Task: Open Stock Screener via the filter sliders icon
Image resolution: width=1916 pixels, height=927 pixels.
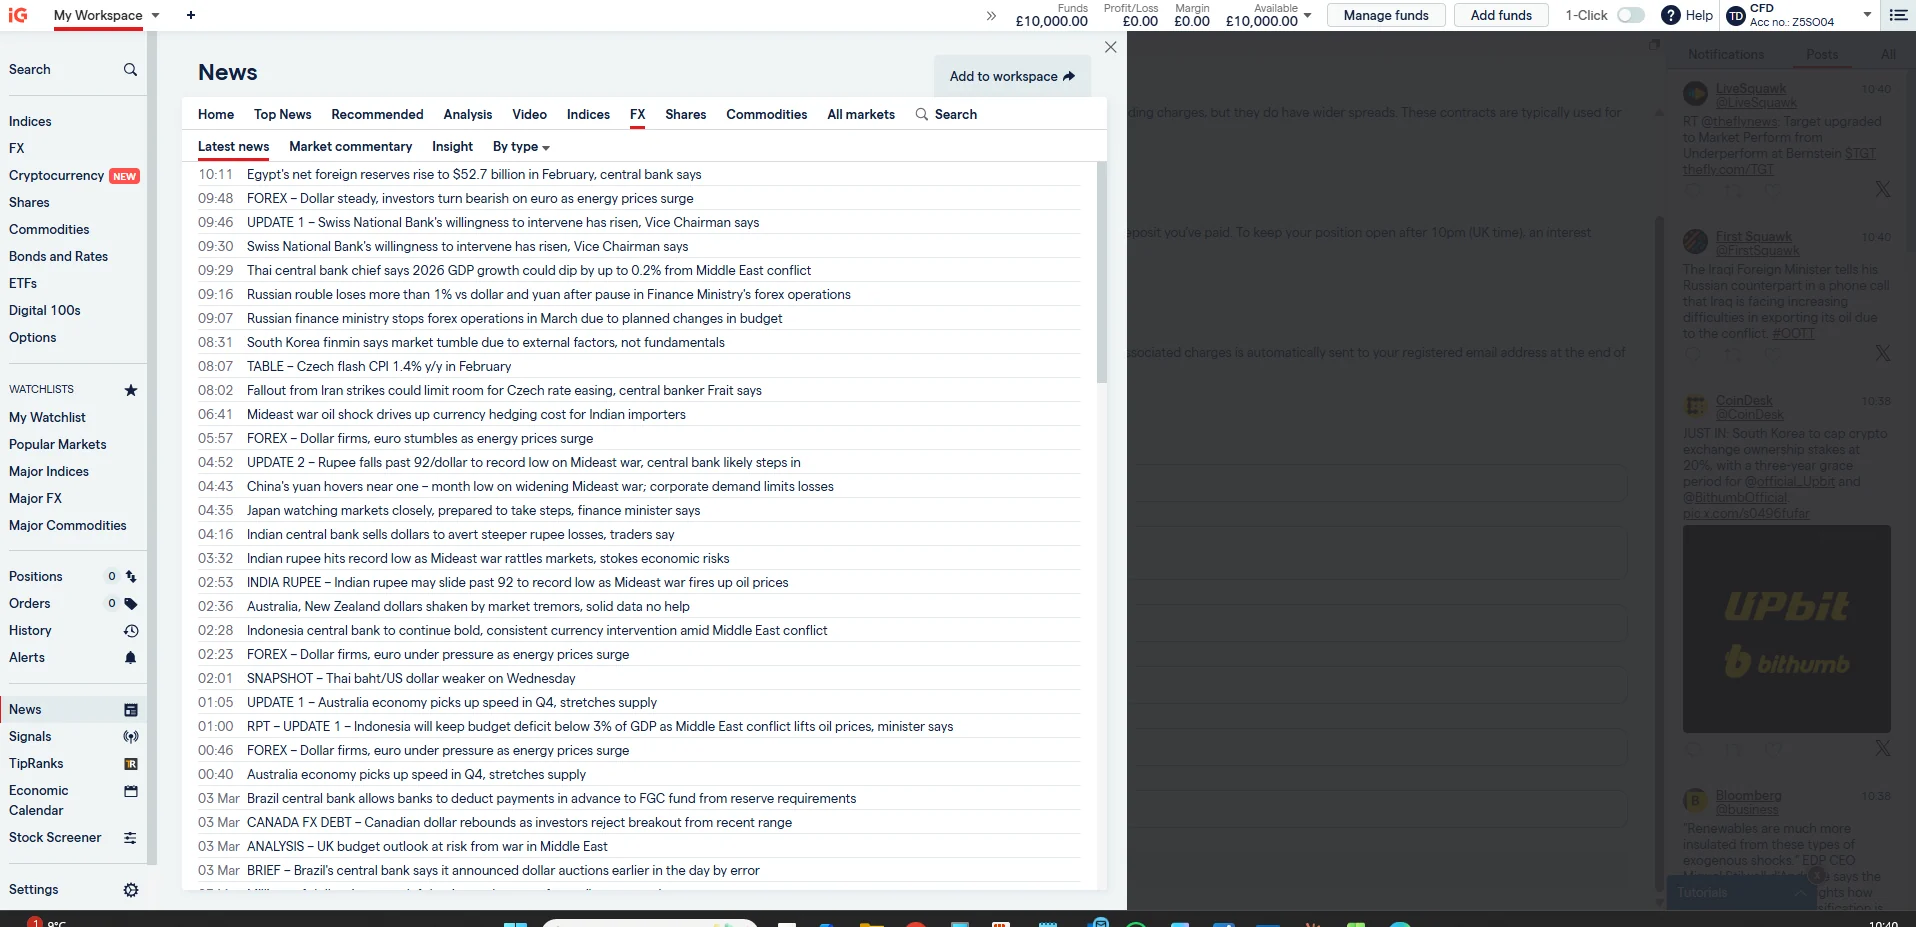Action: tap(130, 837)
